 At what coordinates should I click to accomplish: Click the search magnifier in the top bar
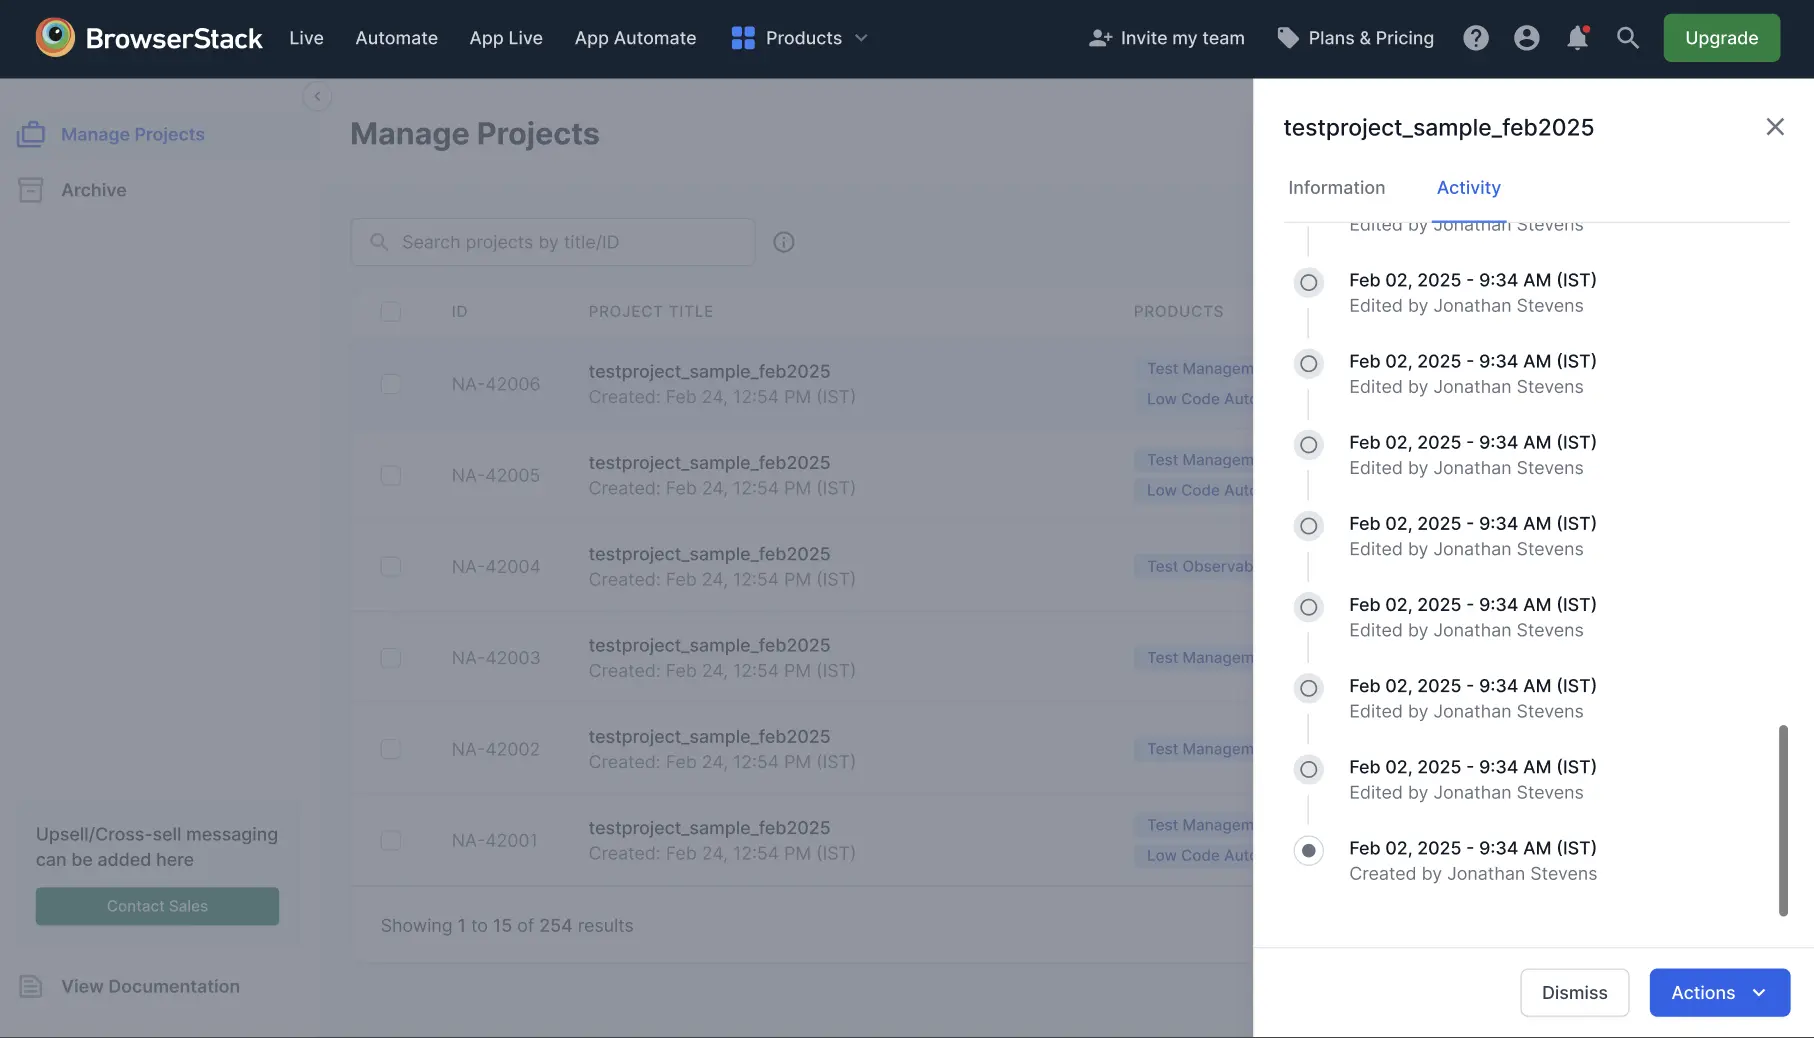click(1628, 38)
